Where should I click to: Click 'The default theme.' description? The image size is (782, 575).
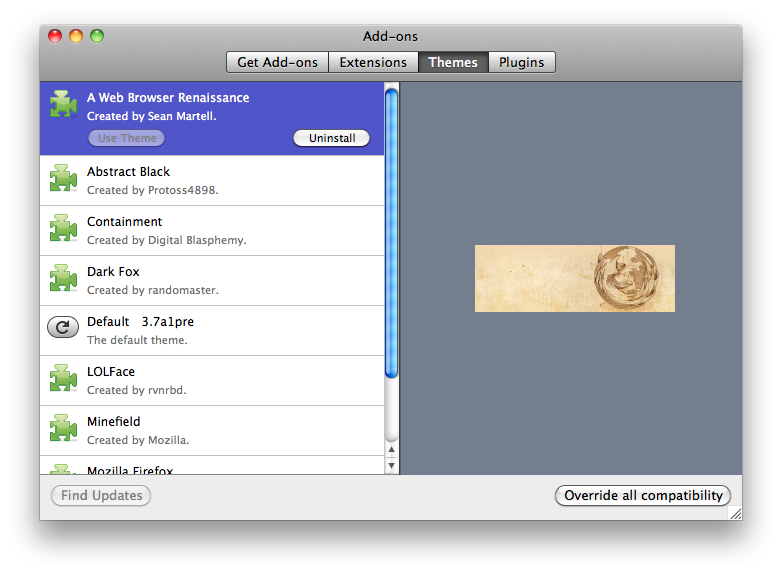coord(137,340)
